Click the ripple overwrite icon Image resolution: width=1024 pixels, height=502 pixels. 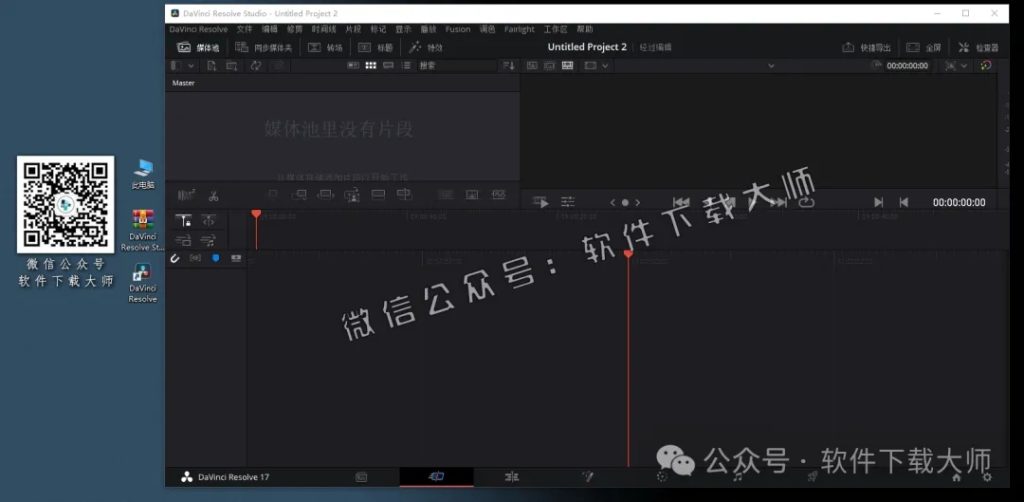325,195
